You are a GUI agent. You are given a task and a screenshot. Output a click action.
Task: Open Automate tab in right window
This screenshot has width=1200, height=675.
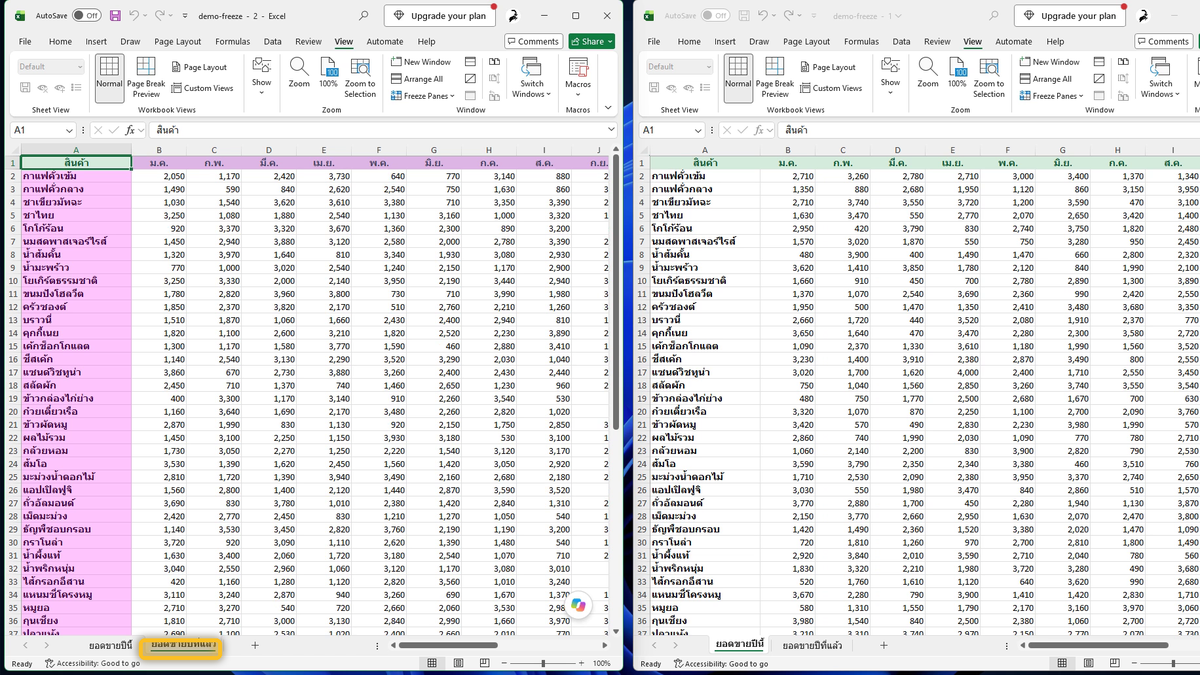point(1014,41)
